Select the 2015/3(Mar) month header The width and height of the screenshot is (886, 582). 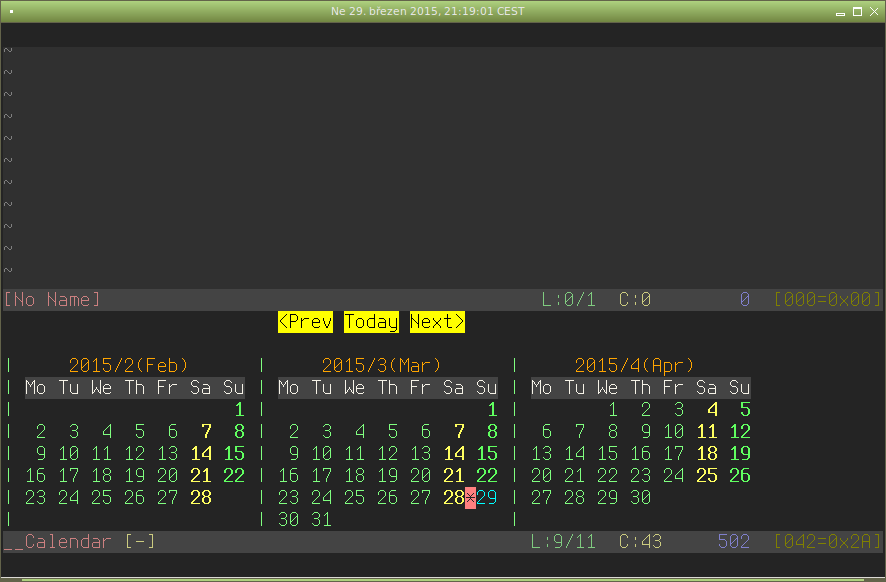click(381, 366)
